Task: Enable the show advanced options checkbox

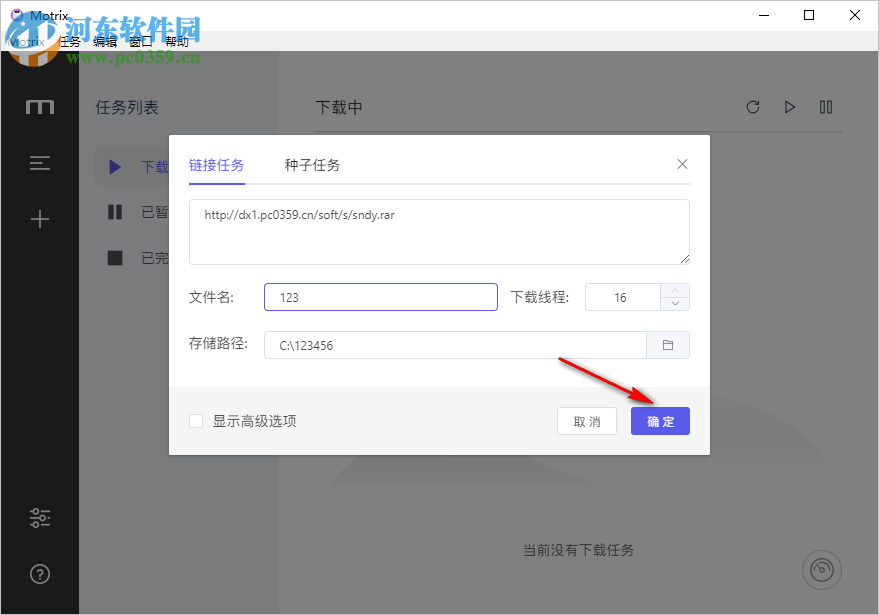Action: coord(196,421)
